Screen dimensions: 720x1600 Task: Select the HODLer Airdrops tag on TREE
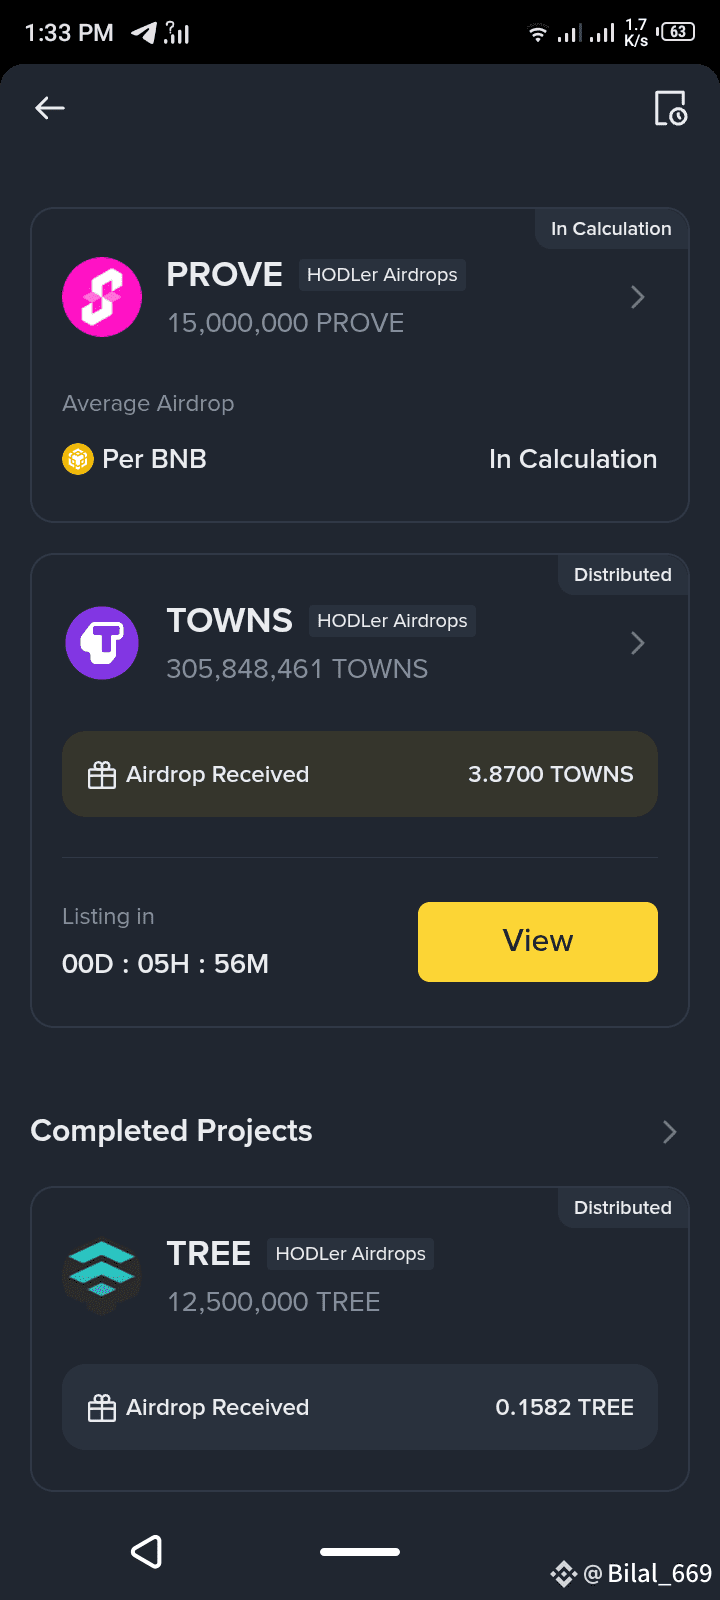tap(350, 1254)
